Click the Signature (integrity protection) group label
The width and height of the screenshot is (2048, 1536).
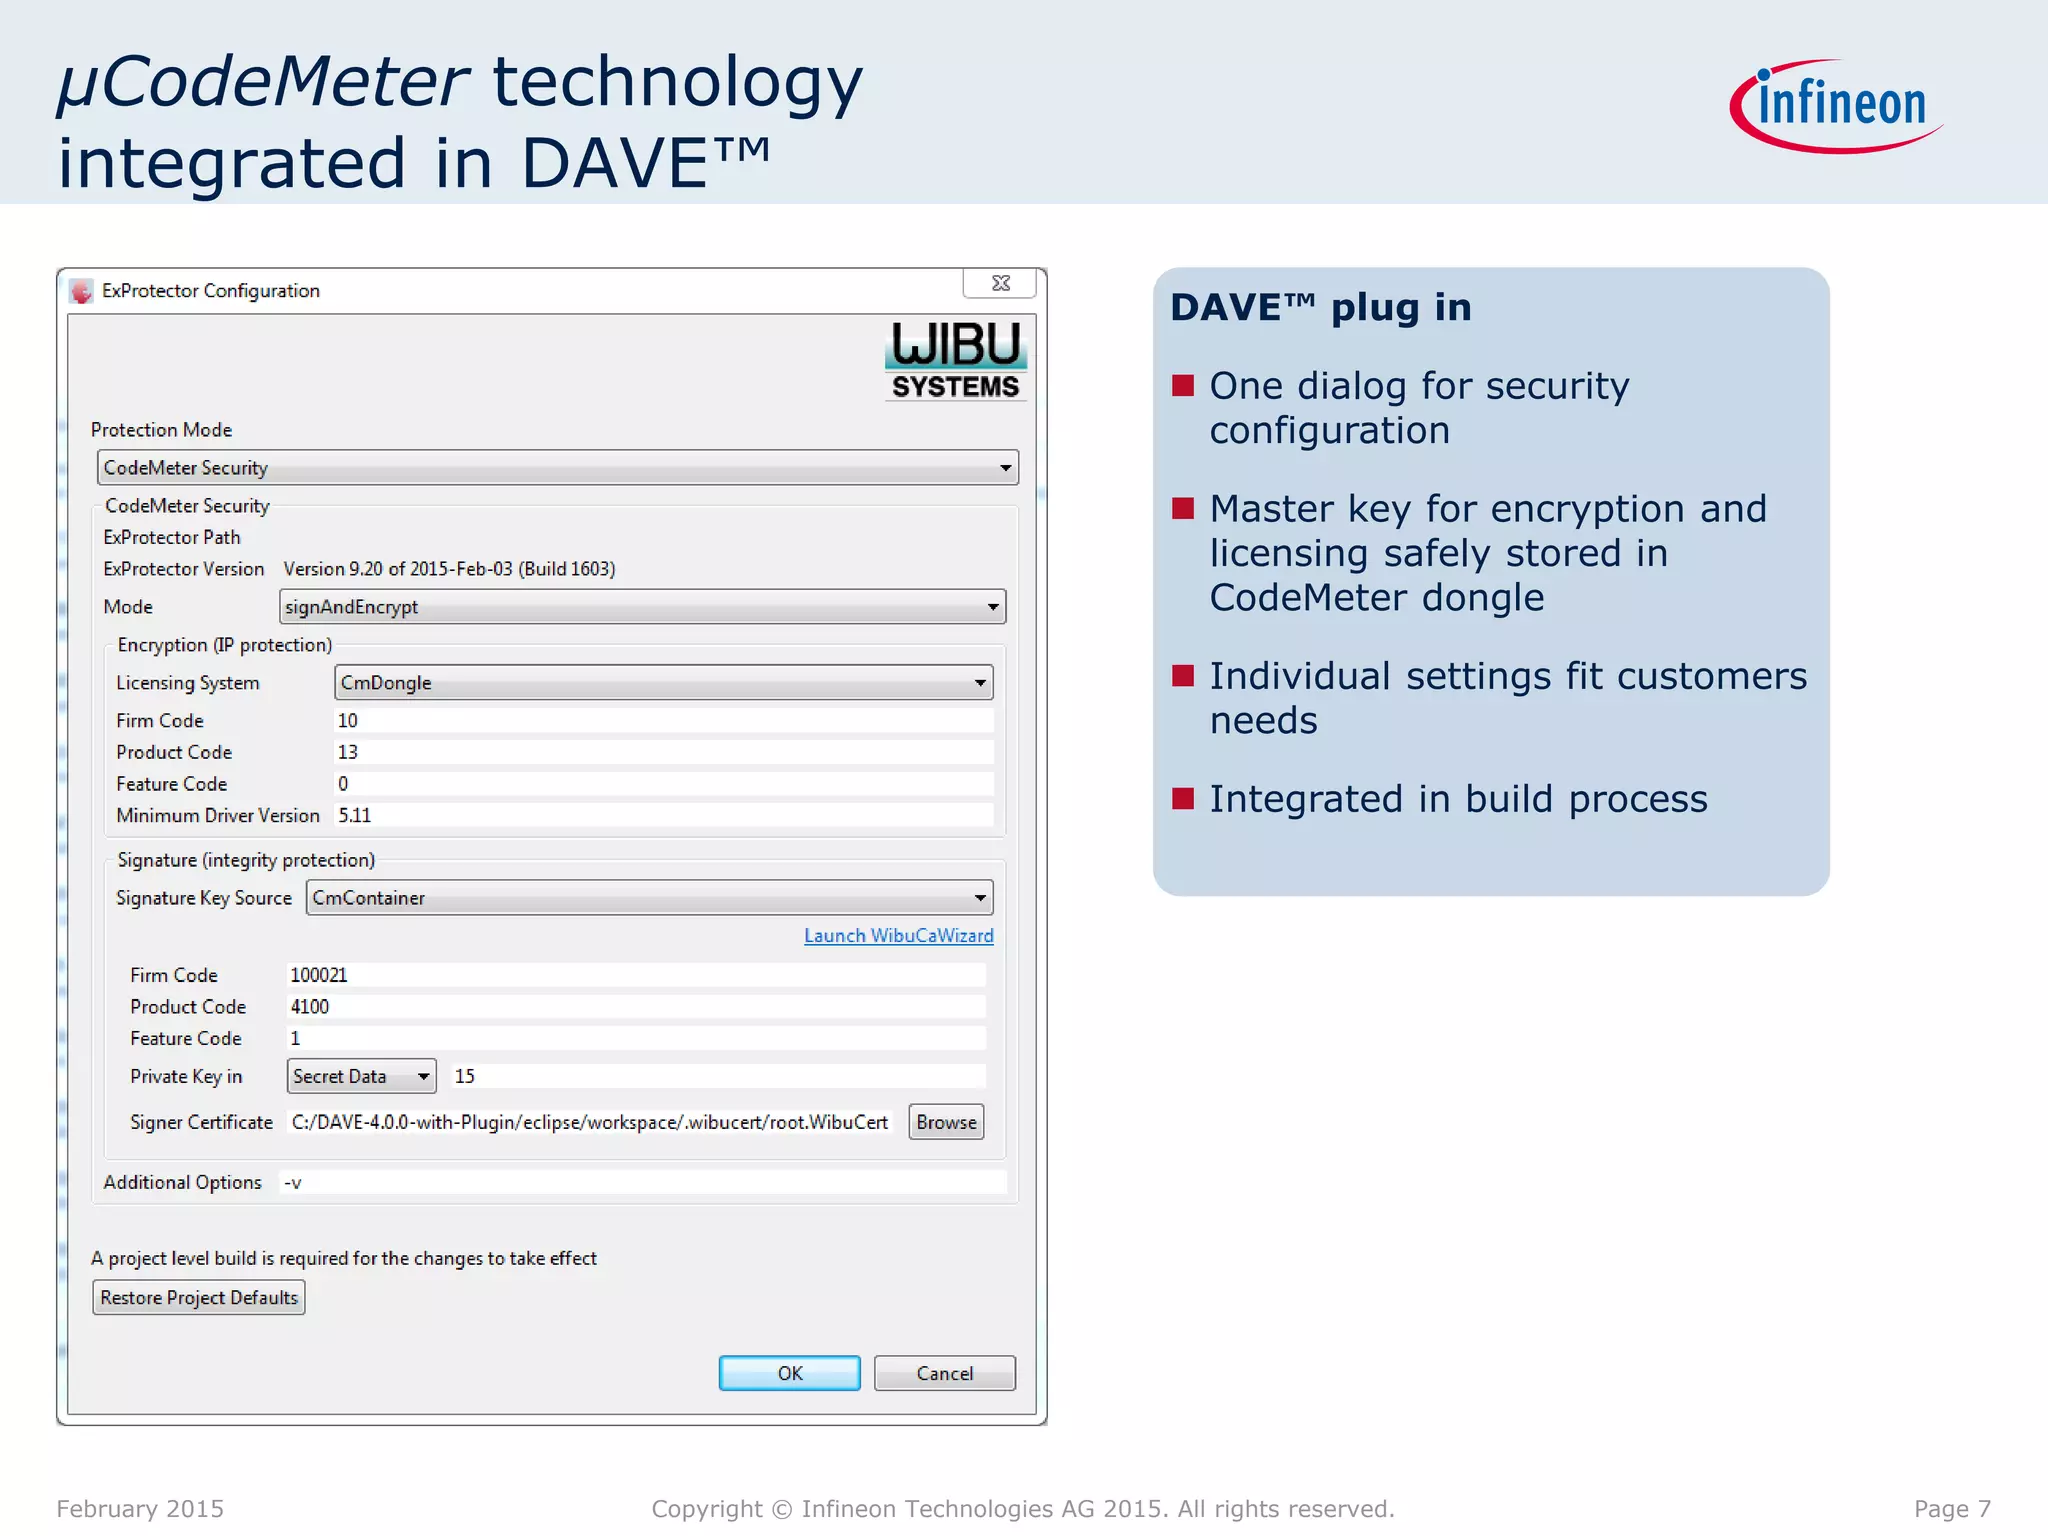pos(246,860)
